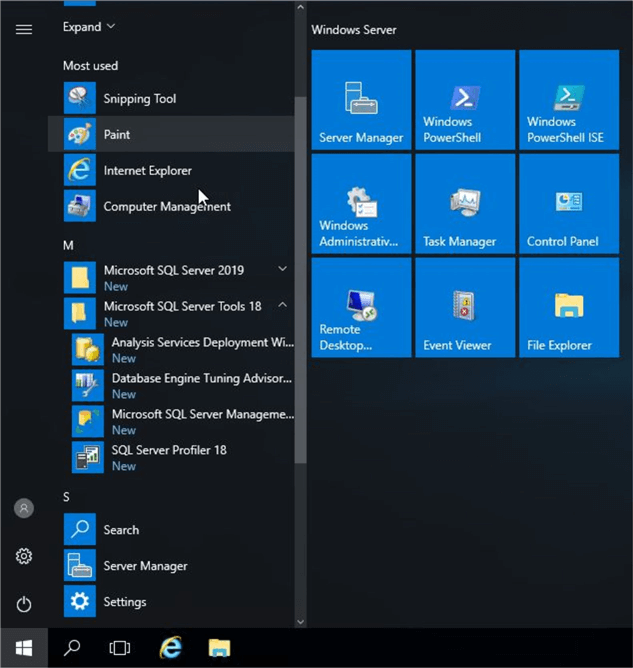Click the Remote Desktop tile
633x668 pixels.
point(361,307)
